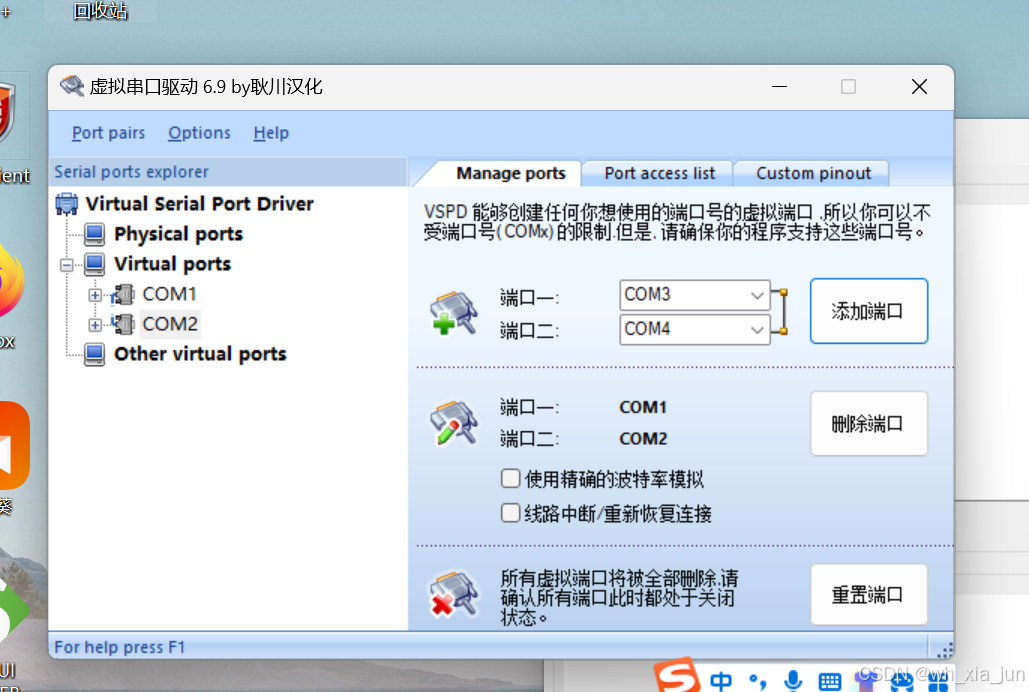Image resolution: width=1029 pixels, height=692 pixels.
Task: Toggle the Chinese input mode 中 icon
Action: (721, 681)
